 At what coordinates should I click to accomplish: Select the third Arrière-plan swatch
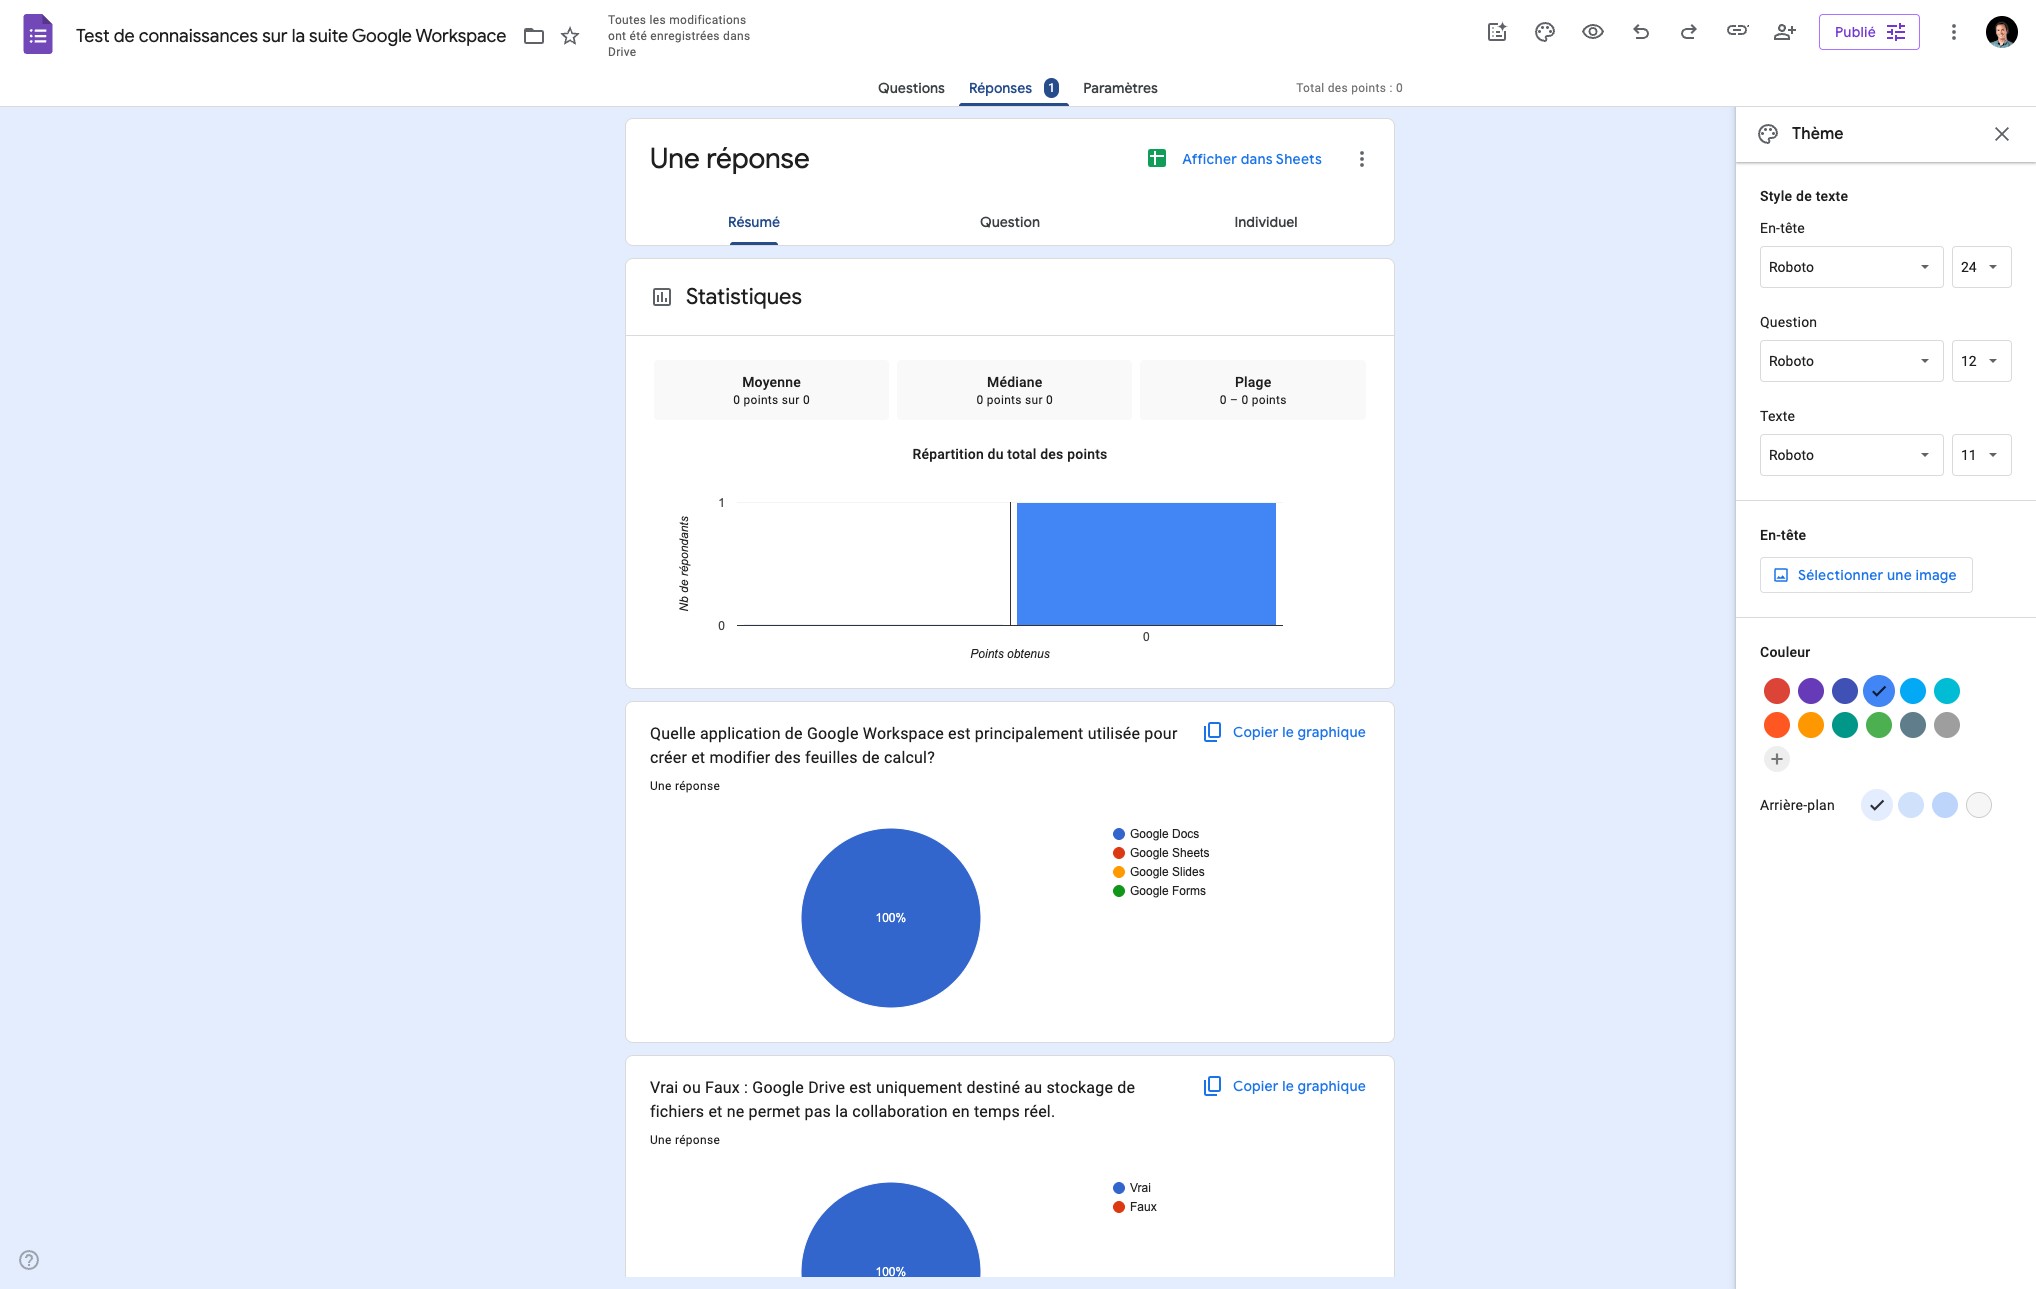point(1945,805)
